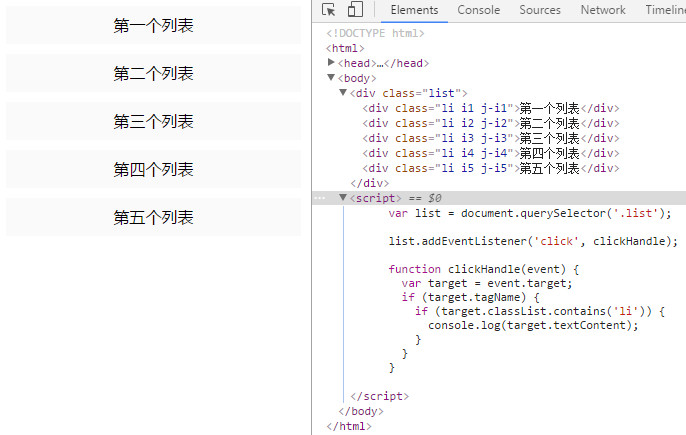This screenshot has width=686, height=435.
Task: Click the 第三个列表 item on the page
Action: [x=154, y=121]
